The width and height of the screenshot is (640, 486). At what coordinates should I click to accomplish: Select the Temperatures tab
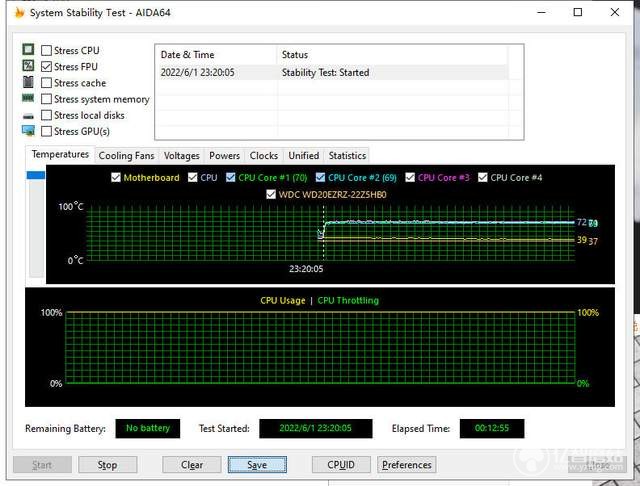click(60, 154)
